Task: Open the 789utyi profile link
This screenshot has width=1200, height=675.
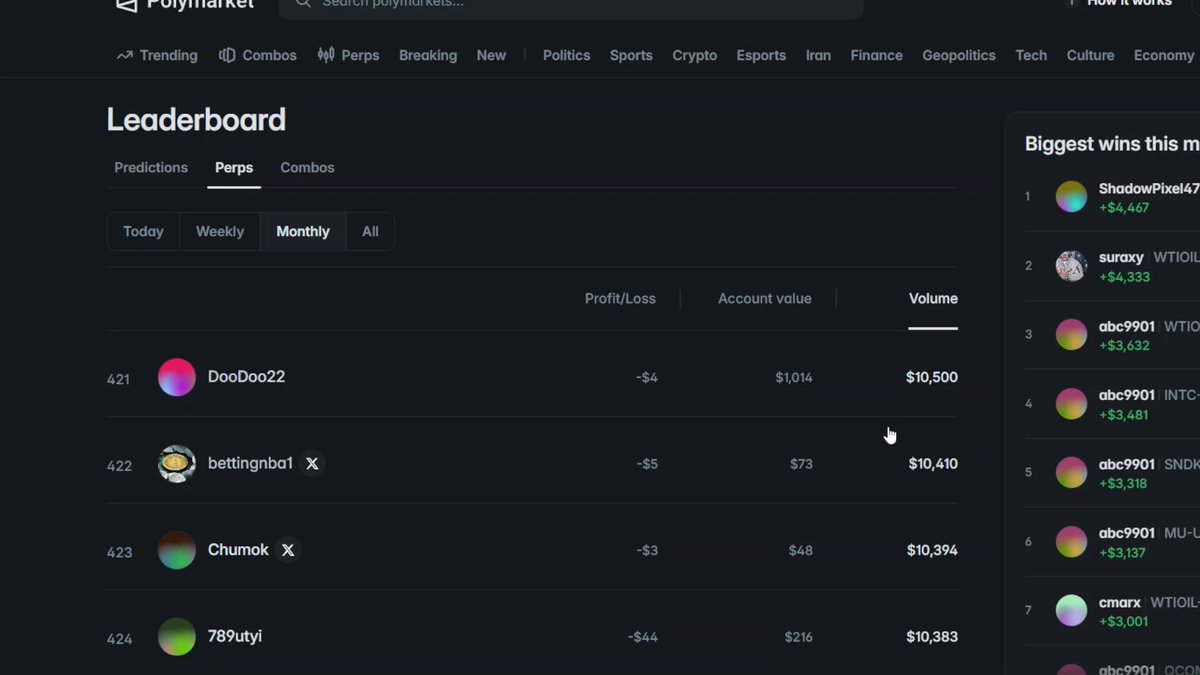Action: click(235, 637)
